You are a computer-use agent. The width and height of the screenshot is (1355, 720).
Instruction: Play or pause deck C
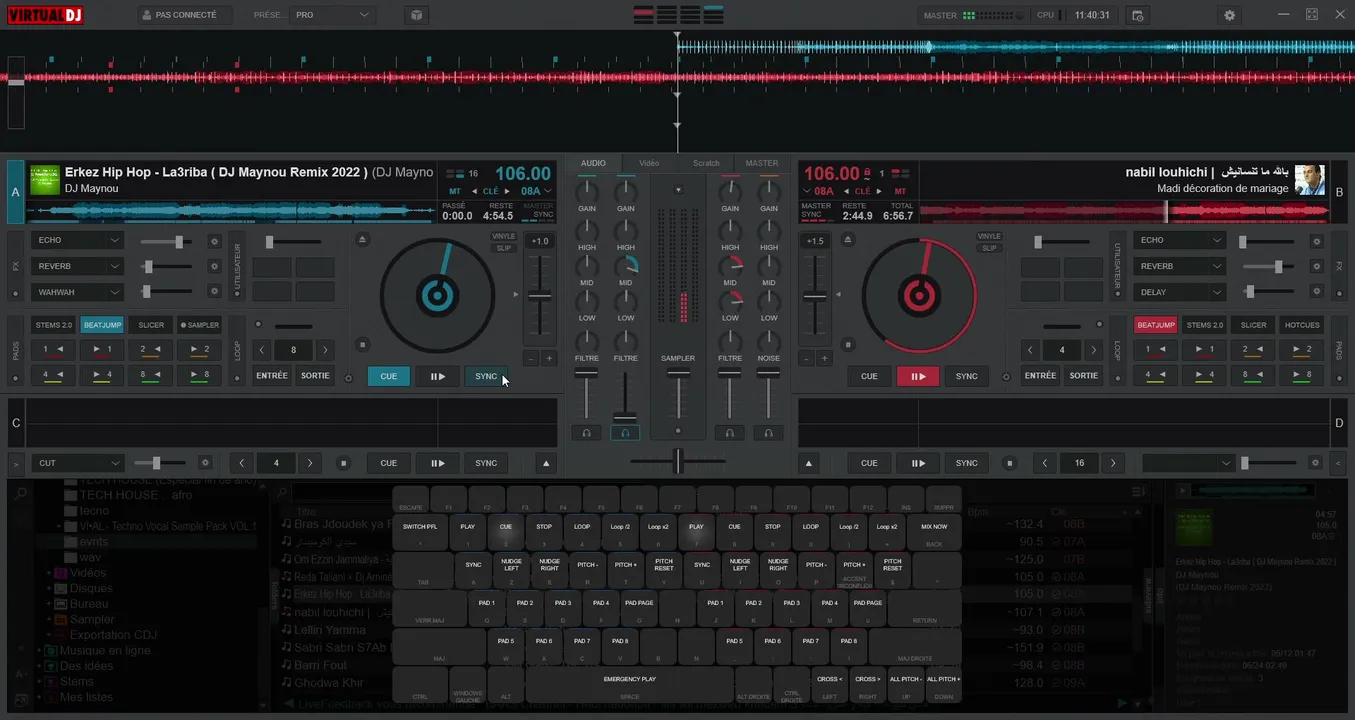tap(438, 463)
